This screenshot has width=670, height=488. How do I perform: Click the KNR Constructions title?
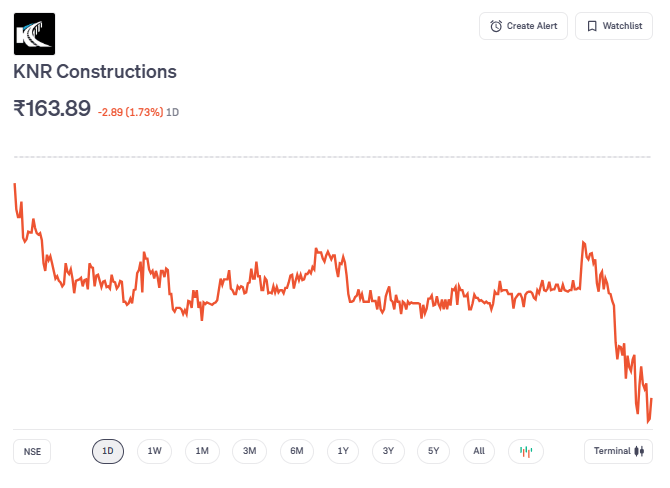95,72
